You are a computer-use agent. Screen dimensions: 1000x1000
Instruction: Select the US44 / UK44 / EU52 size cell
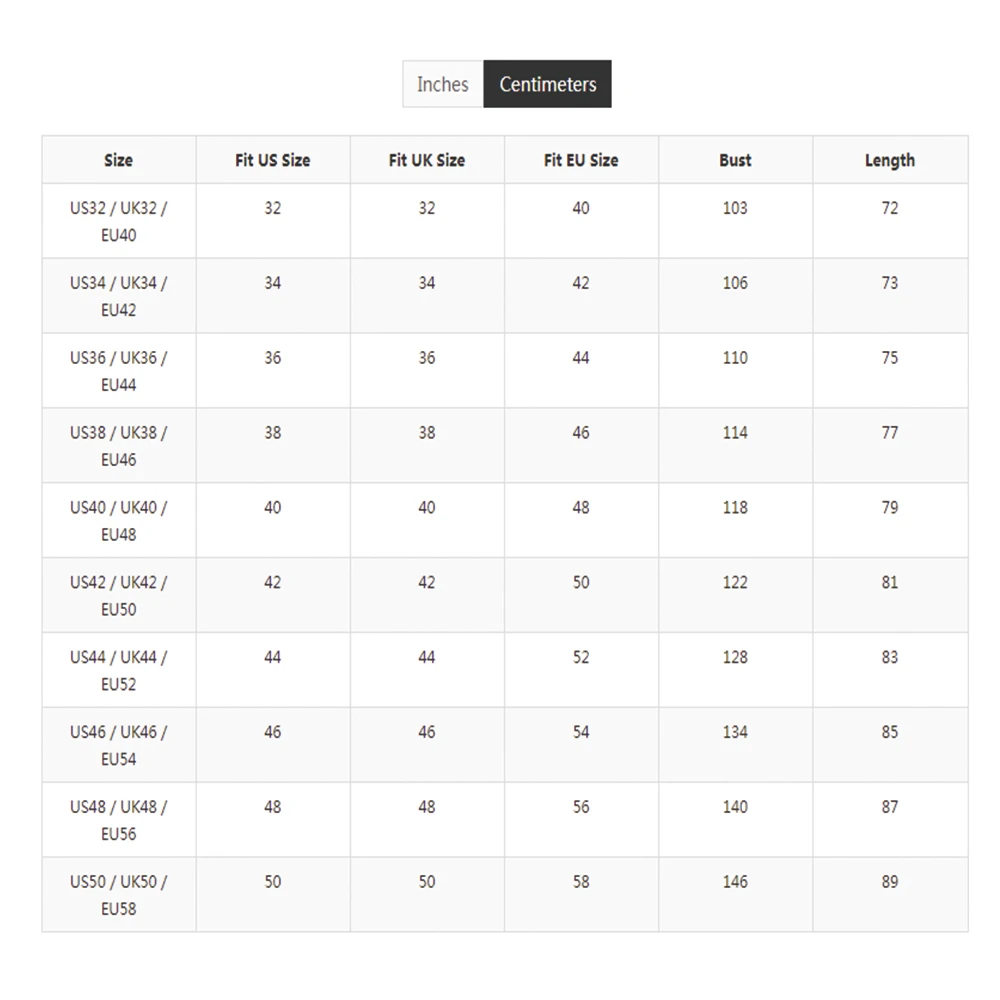tap(119, 670)
